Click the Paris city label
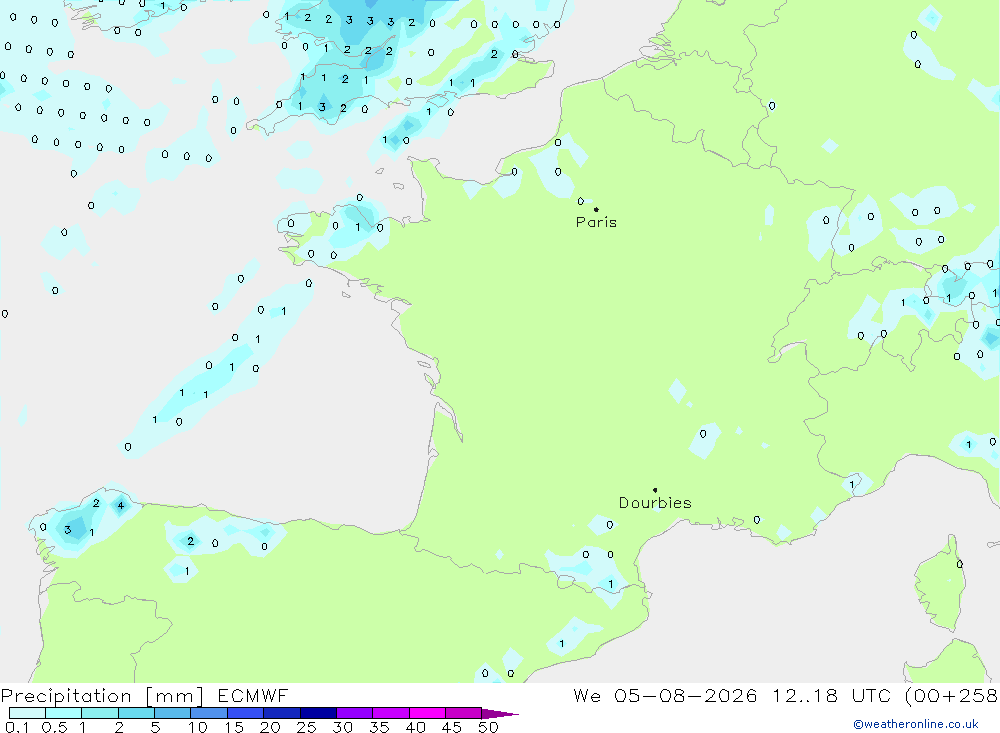This screenshot has height=733, width=1000. [596, 222]
